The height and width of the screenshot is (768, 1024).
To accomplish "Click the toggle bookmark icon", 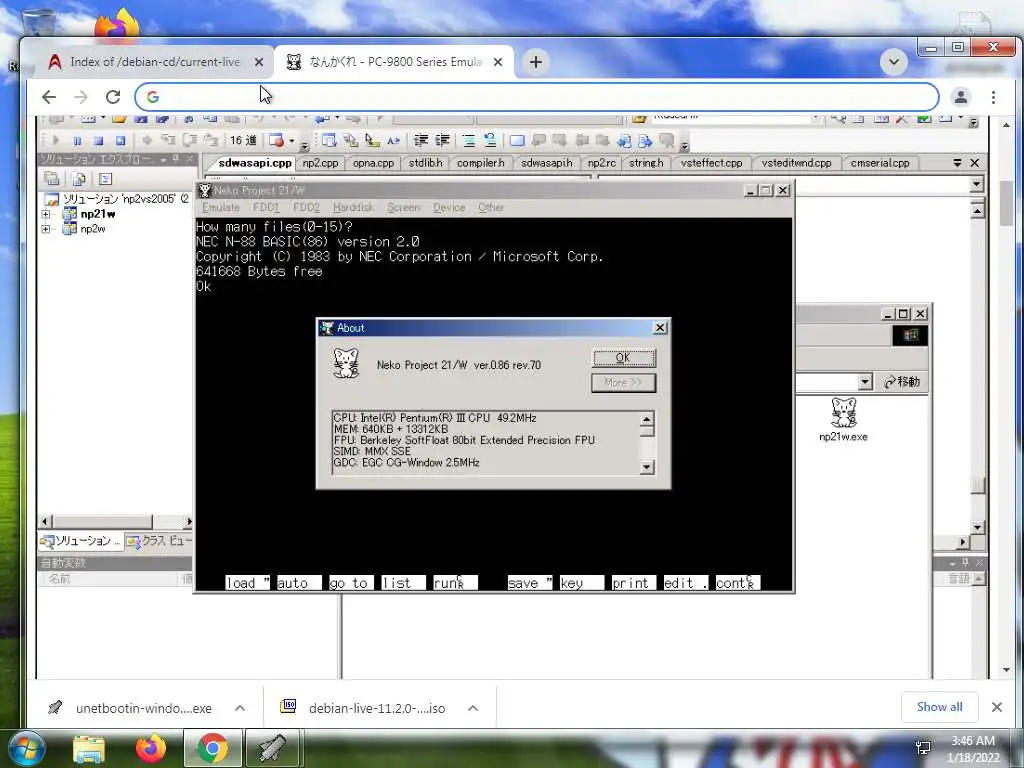I will pyautogui.click(x=517, y=140).
